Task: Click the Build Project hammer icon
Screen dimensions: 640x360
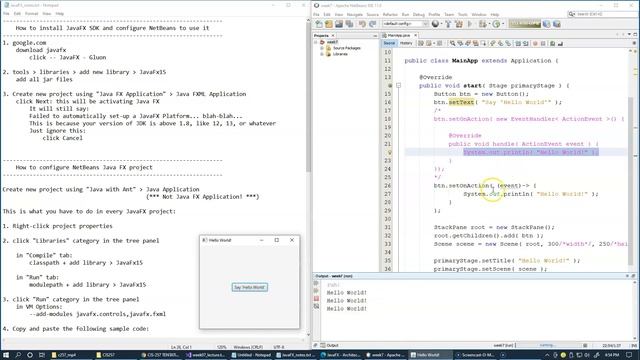Action: point(448,24)
